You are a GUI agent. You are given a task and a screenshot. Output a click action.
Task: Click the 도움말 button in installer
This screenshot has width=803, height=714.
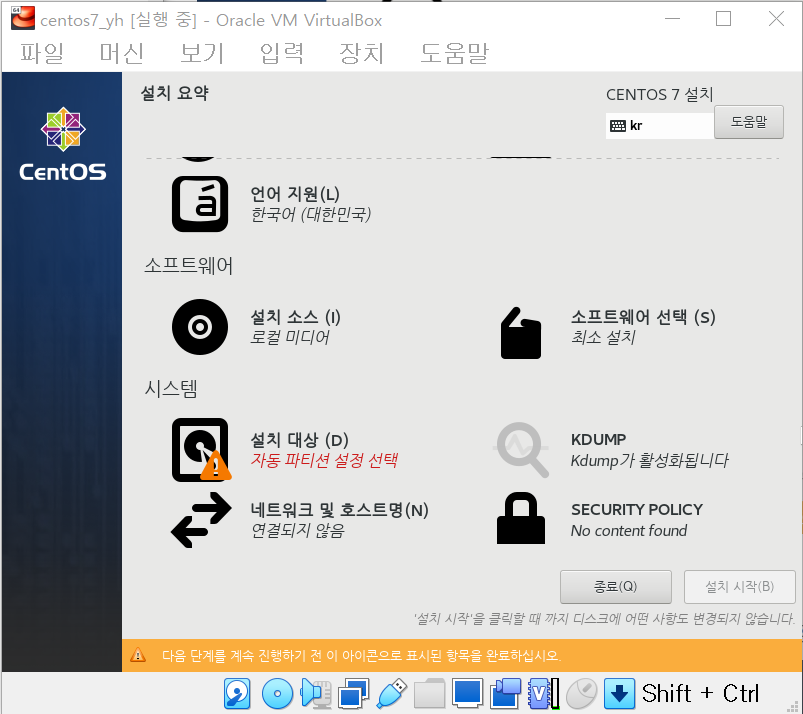tap(748, 122)
